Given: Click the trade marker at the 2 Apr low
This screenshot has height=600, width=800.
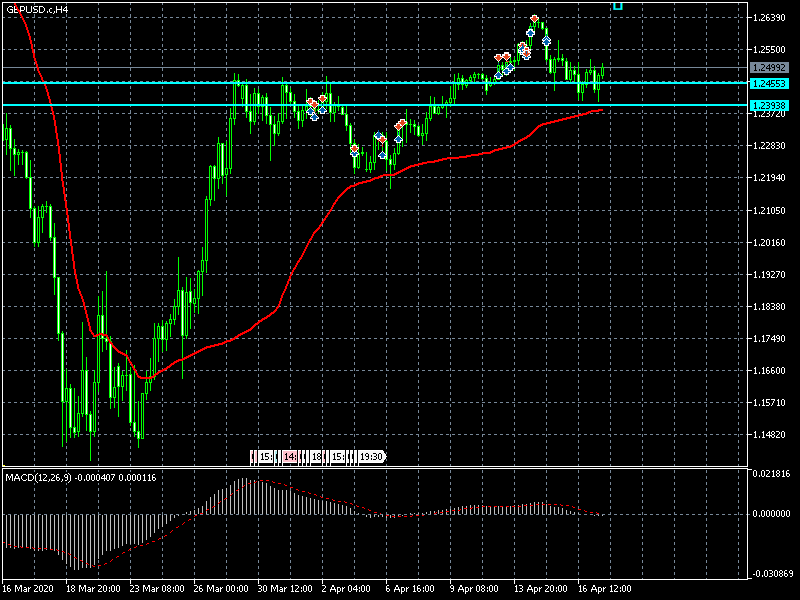Looking at the screenshot, I should click(x=355, y=150).
